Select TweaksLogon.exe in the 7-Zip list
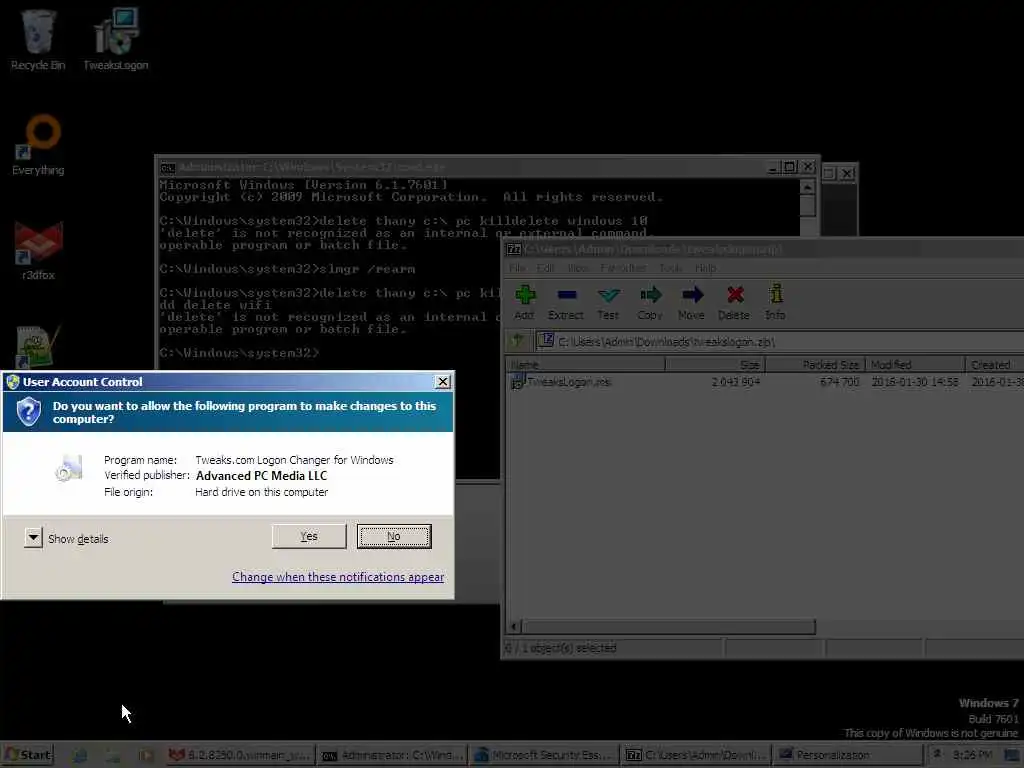The height and width of the screenshot is (768, 1024). [562, 382]
